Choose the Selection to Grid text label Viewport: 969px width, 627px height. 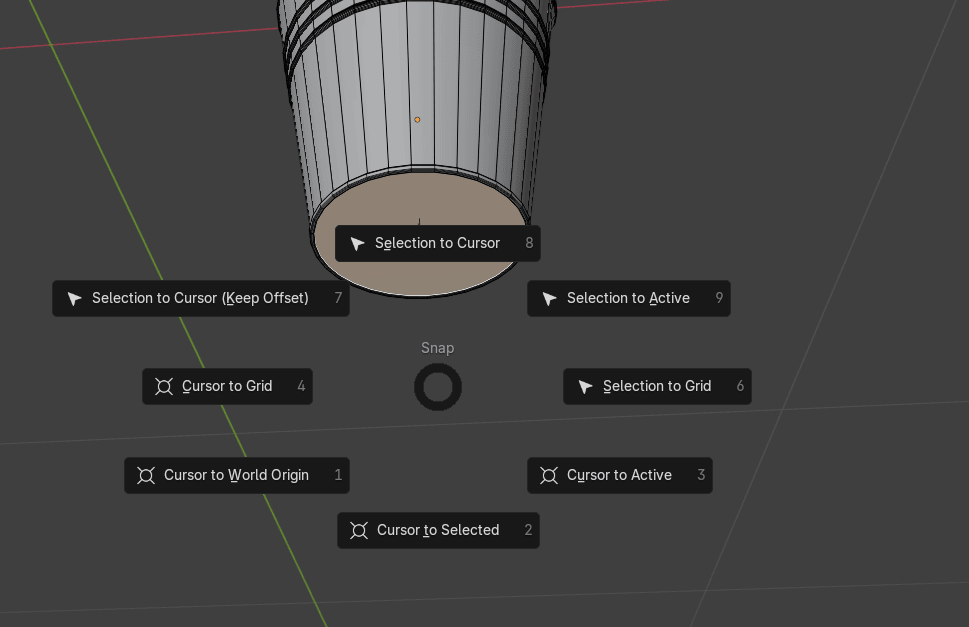coord(657,386)
